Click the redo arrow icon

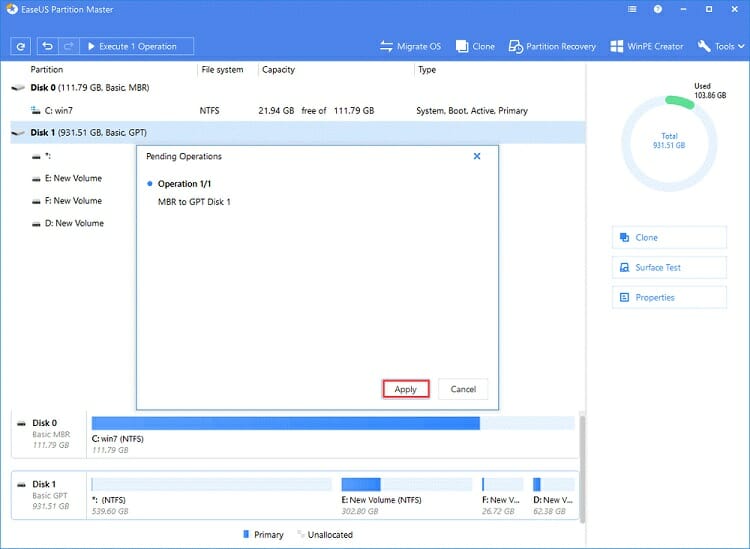tap(67, 46)
